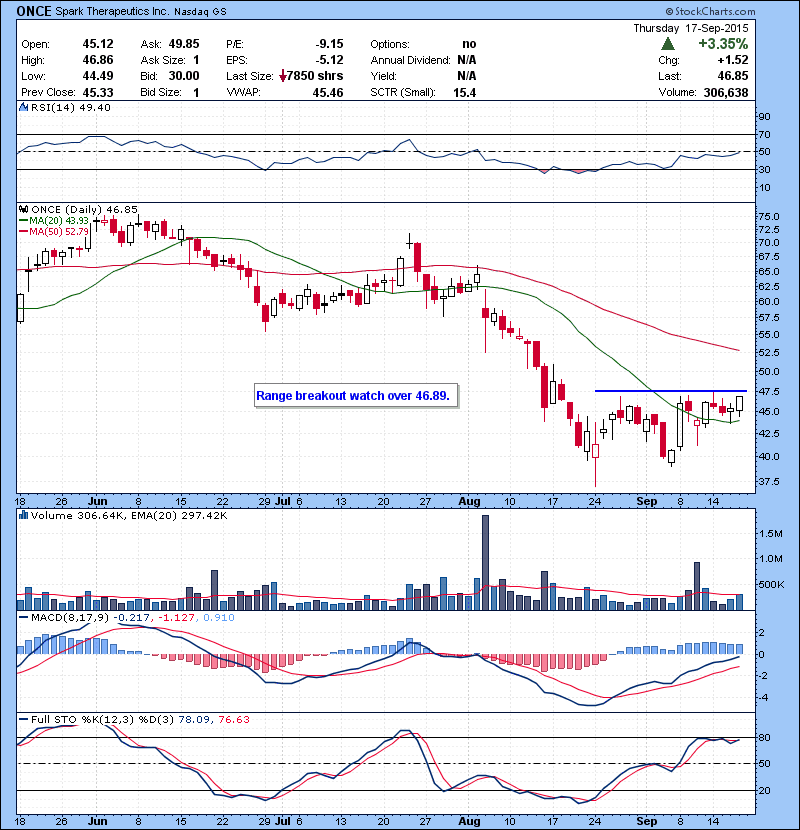Click the 'Sep' label on the price axis
The width and height of the screenshot is (800, 830).
646,501
